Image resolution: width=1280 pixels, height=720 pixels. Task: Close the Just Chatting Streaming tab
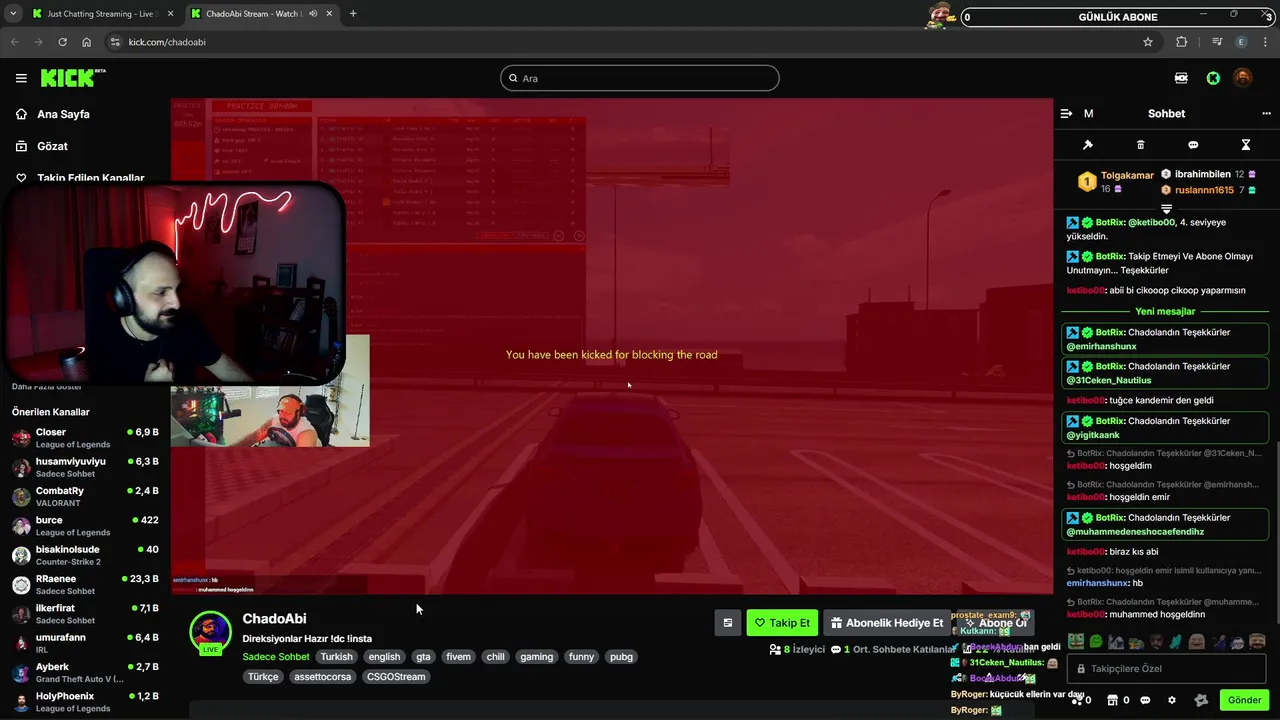point(170,14)
